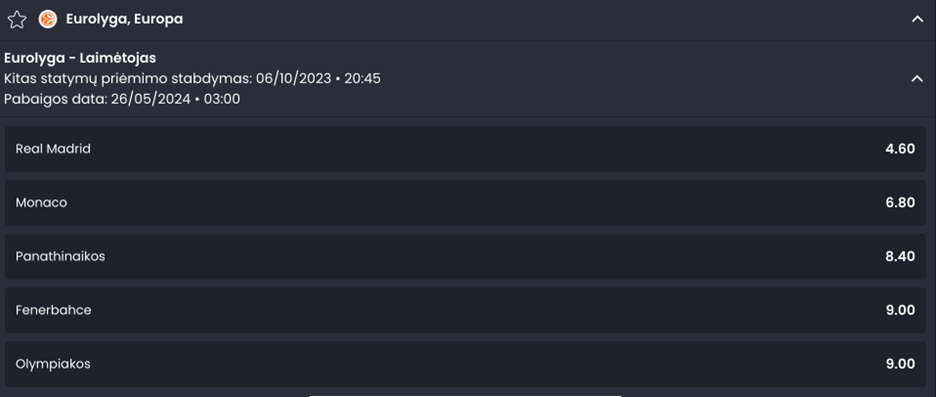Select the Eurolyga - Laimėtojas heading
The width and height of the screenshot is (936, 397).
point(80,58)
